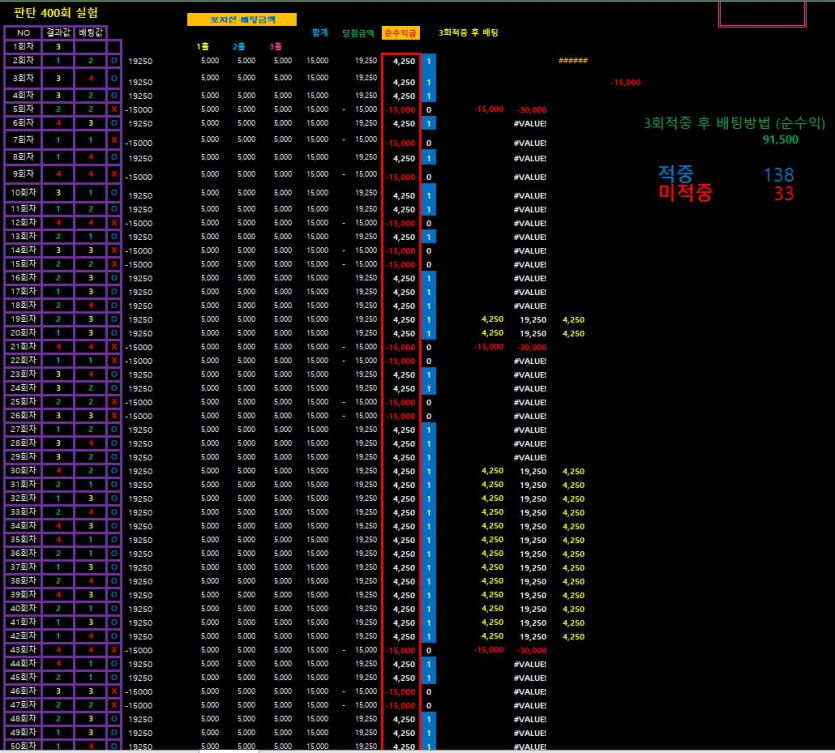835x753 pixels.
Task: Select the 18회차 row label
Action: coord(23,305)
